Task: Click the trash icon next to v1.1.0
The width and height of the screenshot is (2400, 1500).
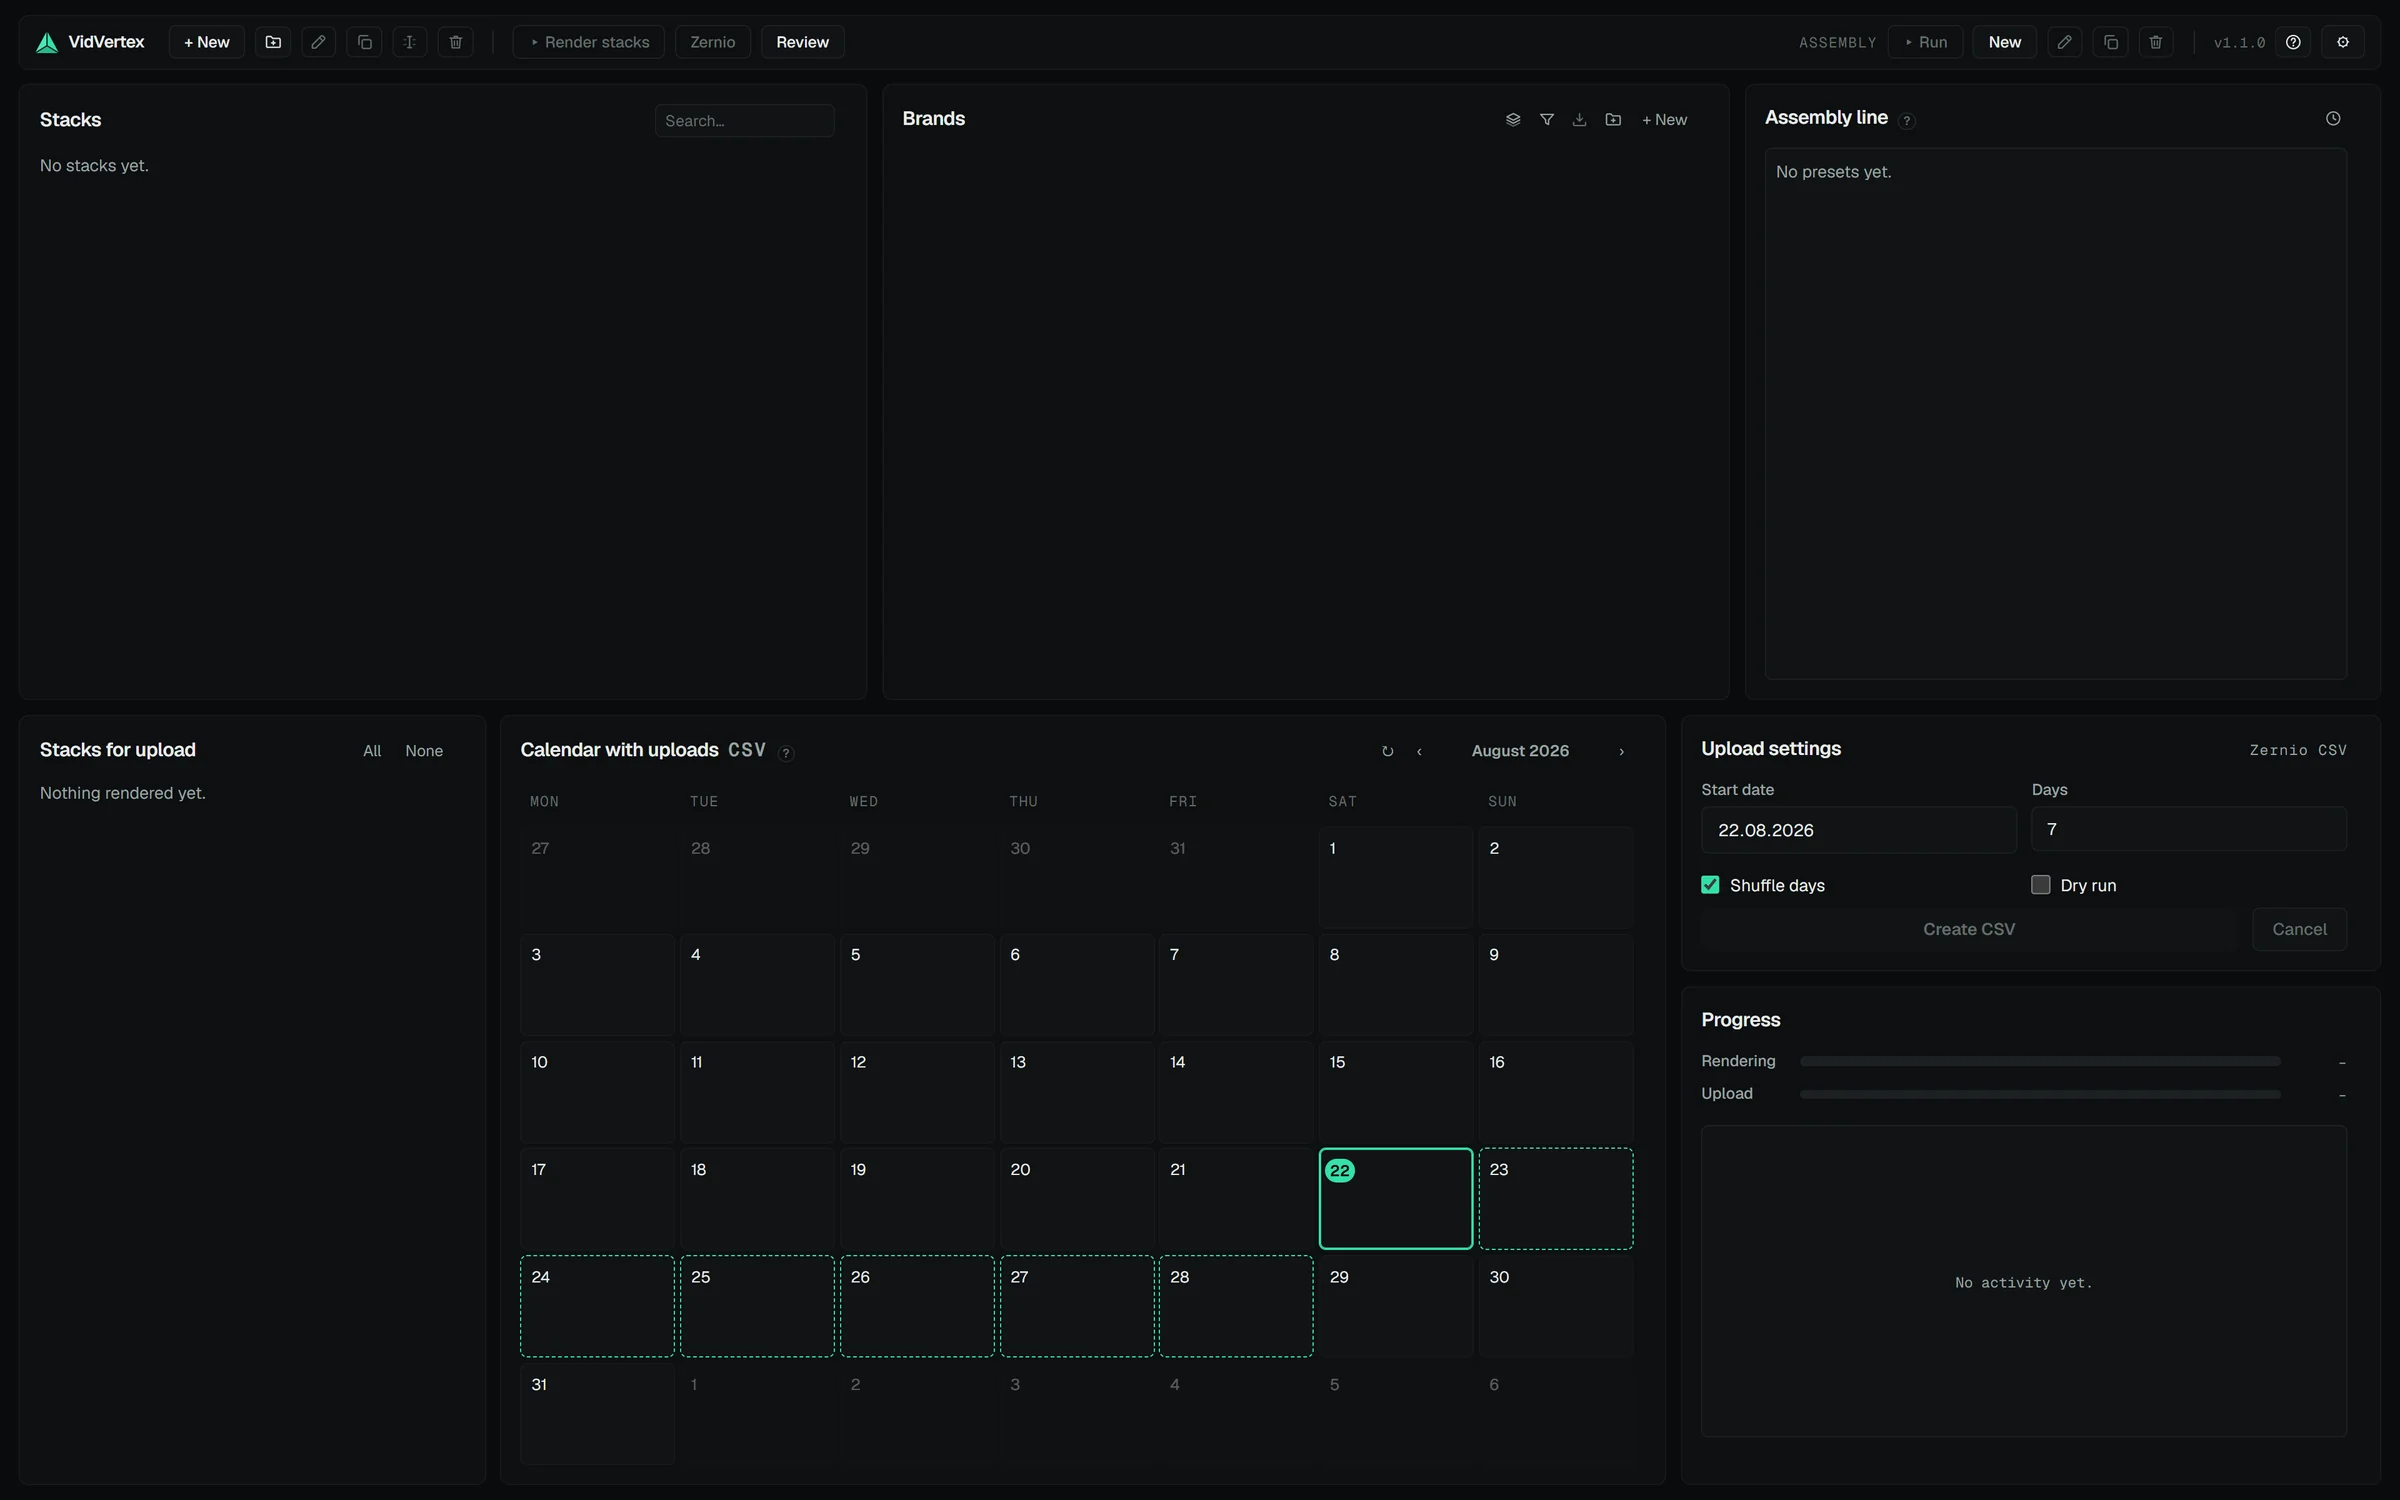Action: click(x=2156, y=42)
